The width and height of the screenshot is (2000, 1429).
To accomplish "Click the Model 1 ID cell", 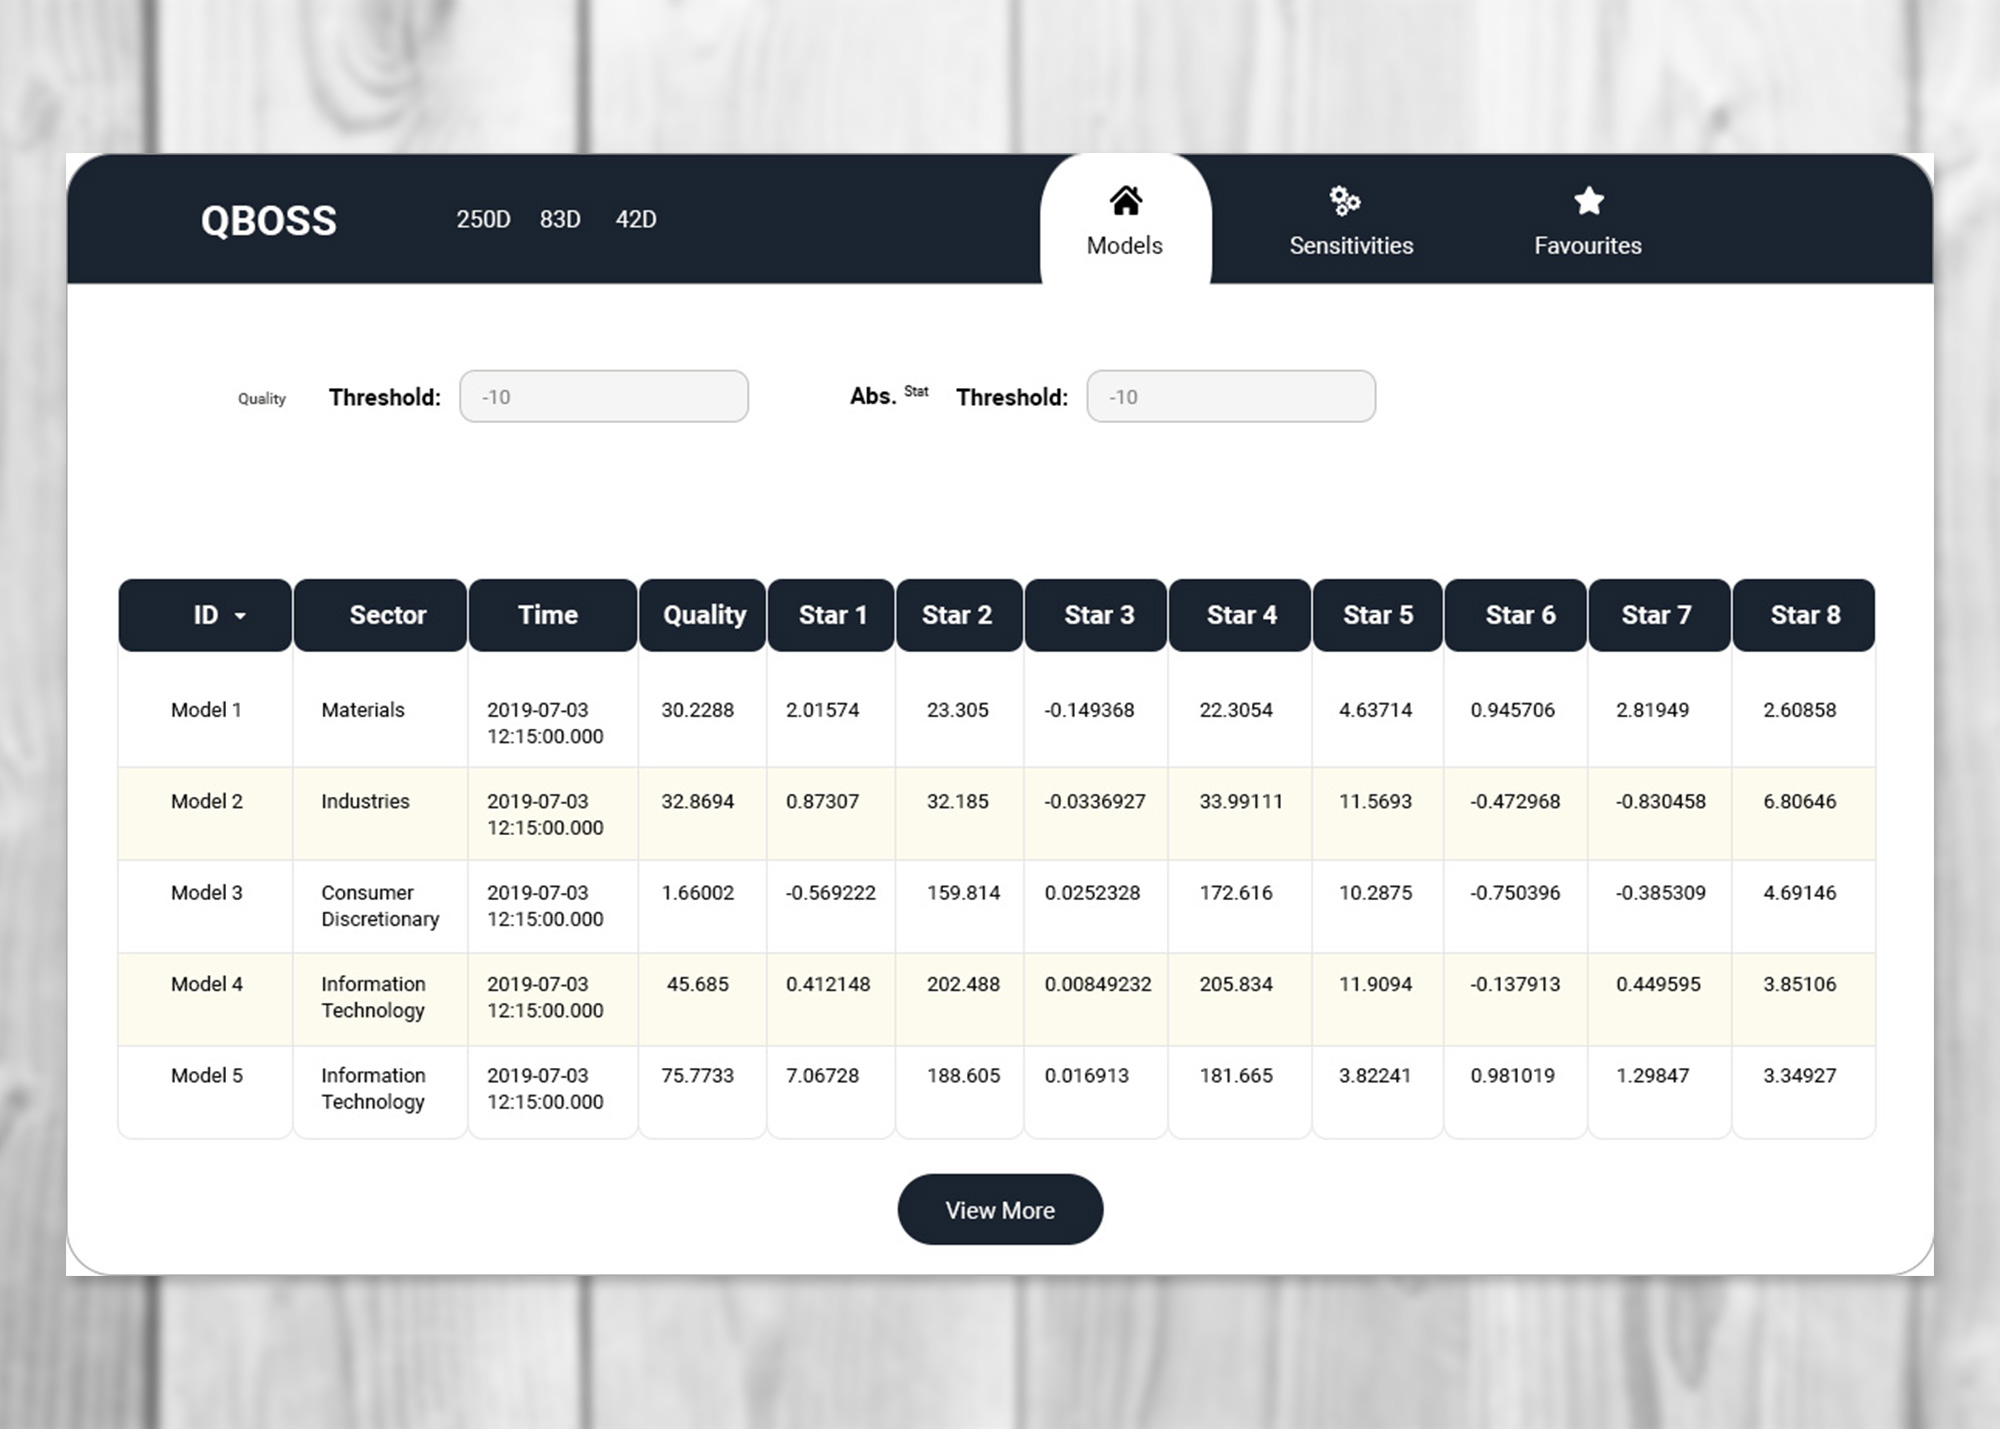I will (x=205, y=710).
